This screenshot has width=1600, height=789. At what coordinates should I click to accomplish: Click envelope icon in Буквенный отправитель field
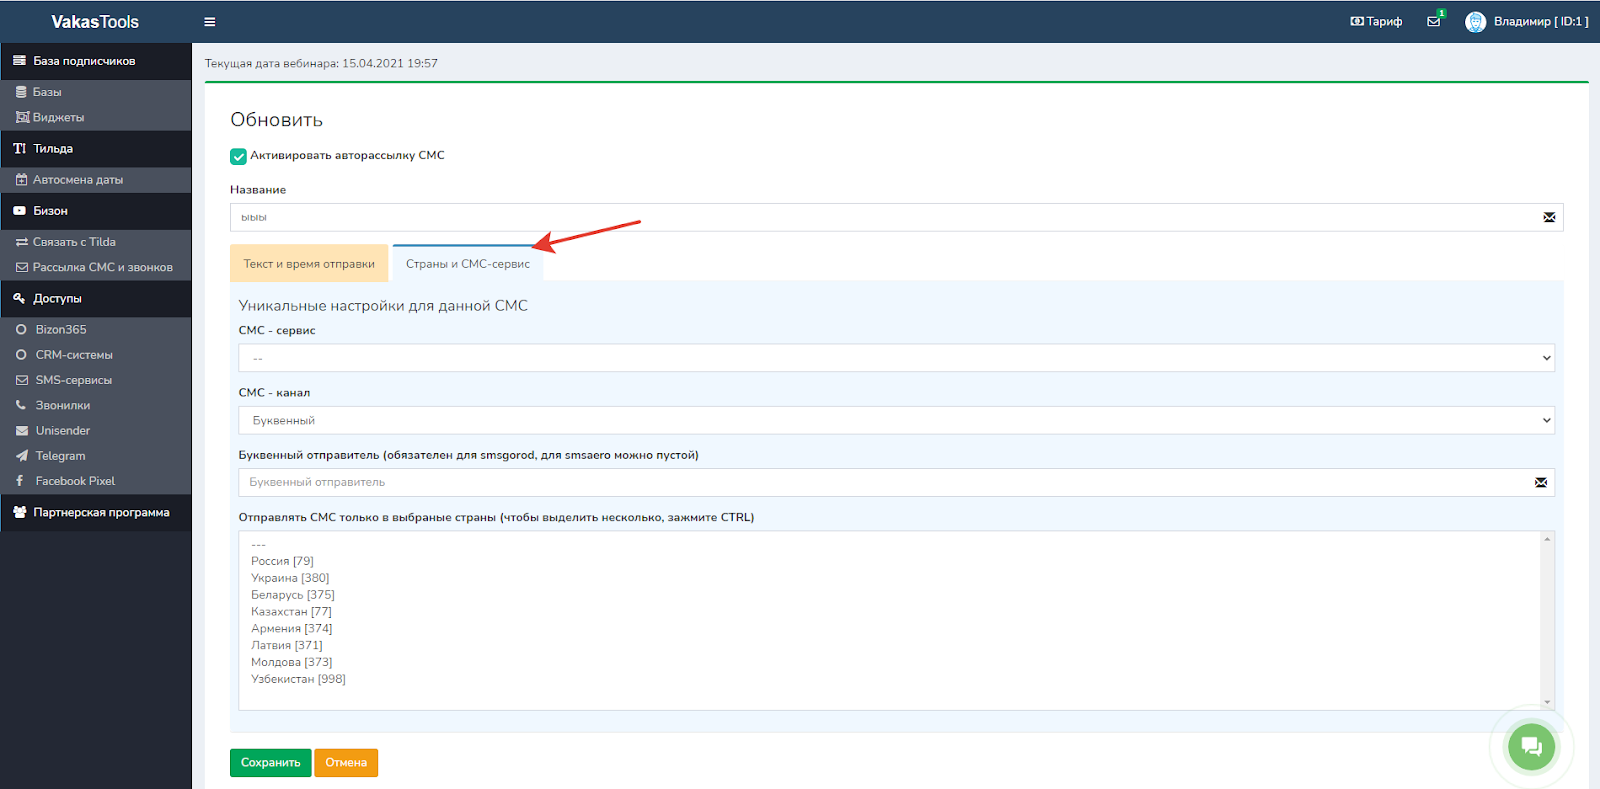[x=1541, y=483]
